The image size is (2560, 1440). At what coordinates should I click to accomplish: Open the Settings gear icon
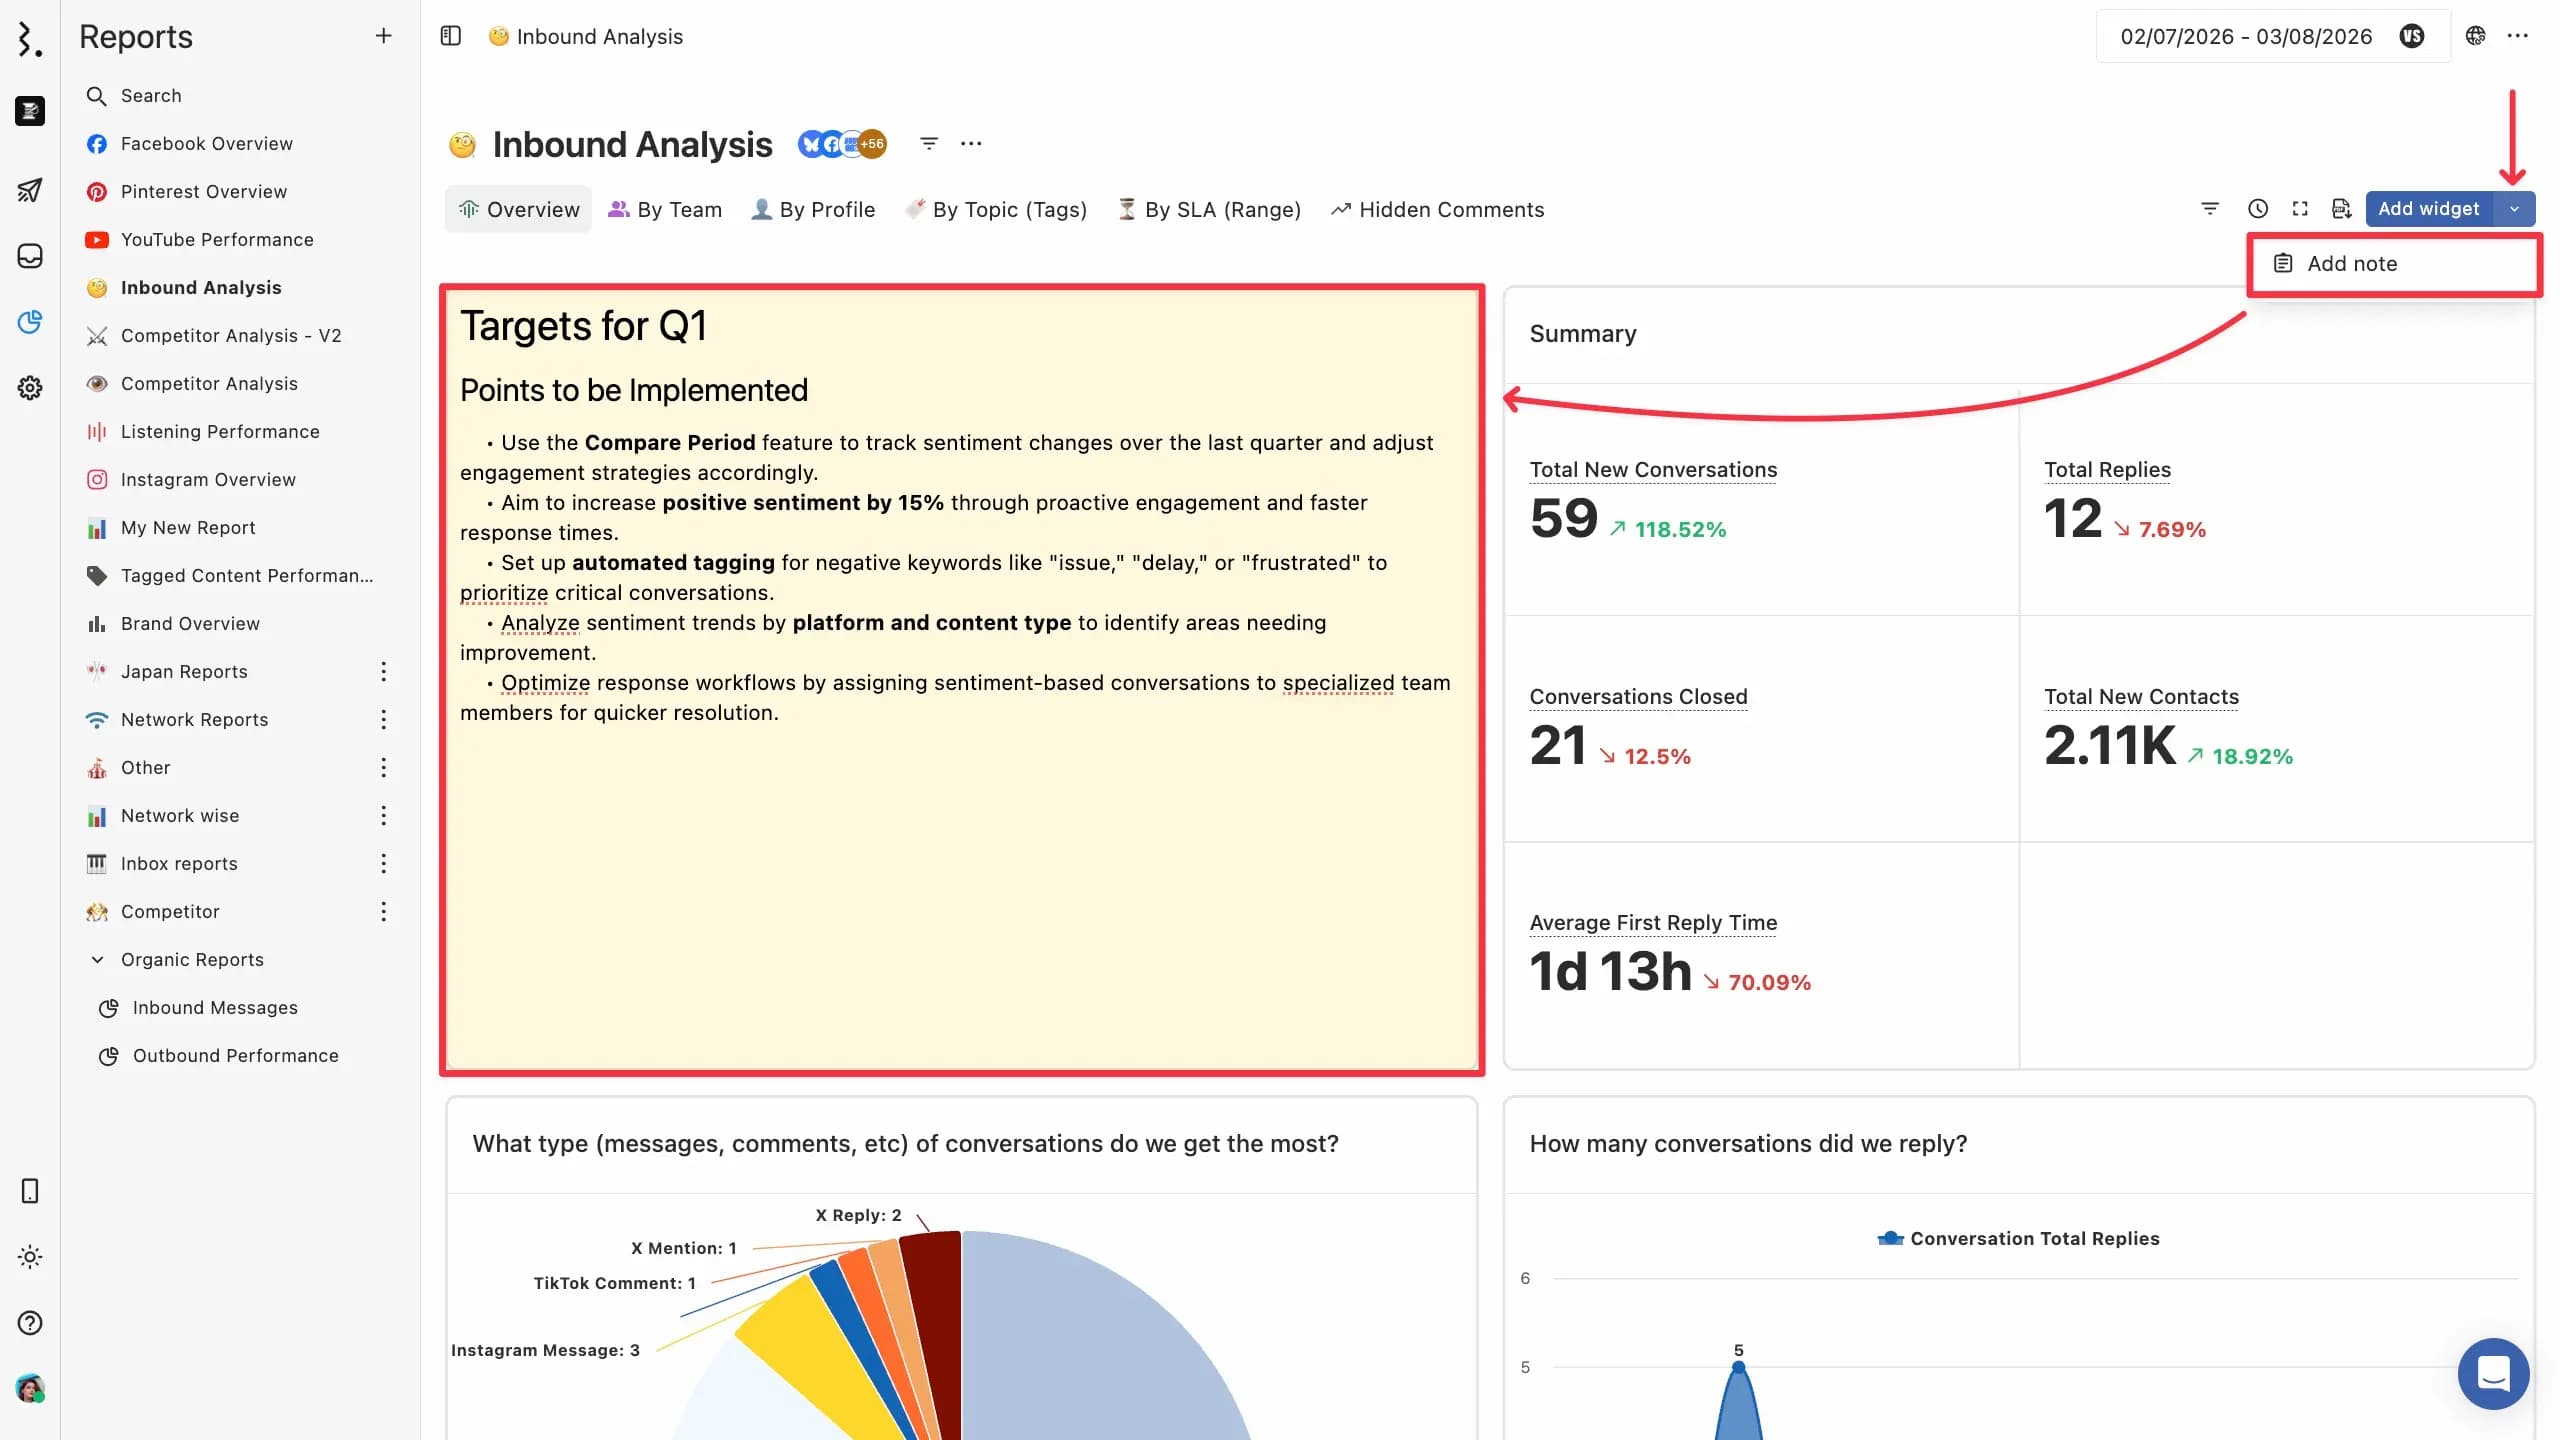(29, 388)
